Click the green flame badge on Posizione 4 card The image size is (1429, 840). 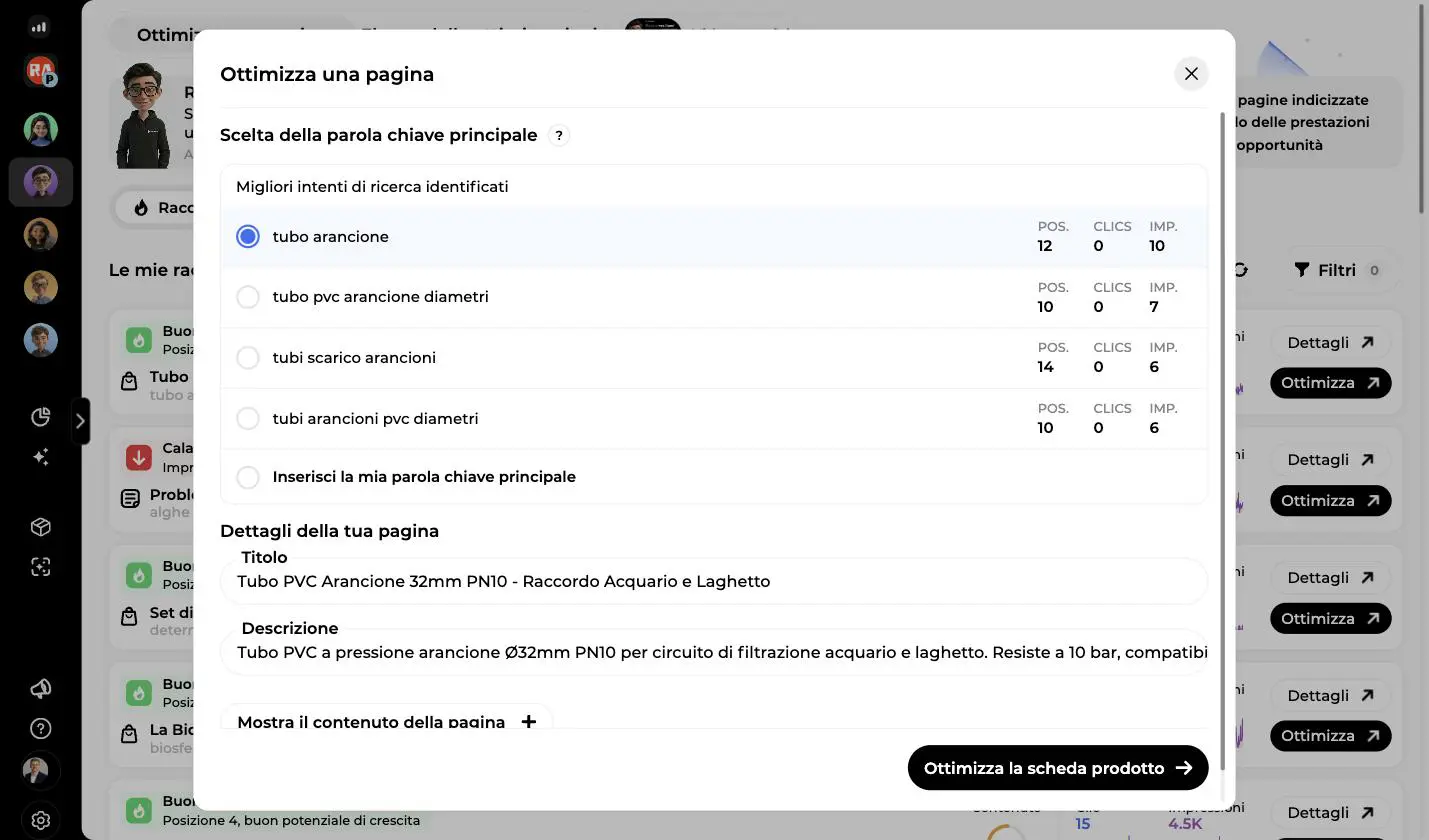(x=139, y=810)
